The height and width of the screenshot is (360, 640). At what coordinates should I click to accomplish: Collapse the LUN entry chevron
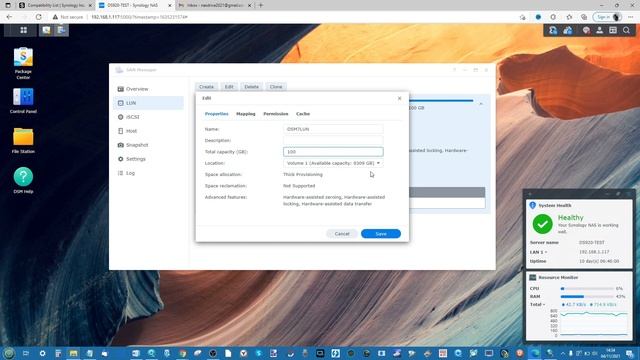(481, 104)
